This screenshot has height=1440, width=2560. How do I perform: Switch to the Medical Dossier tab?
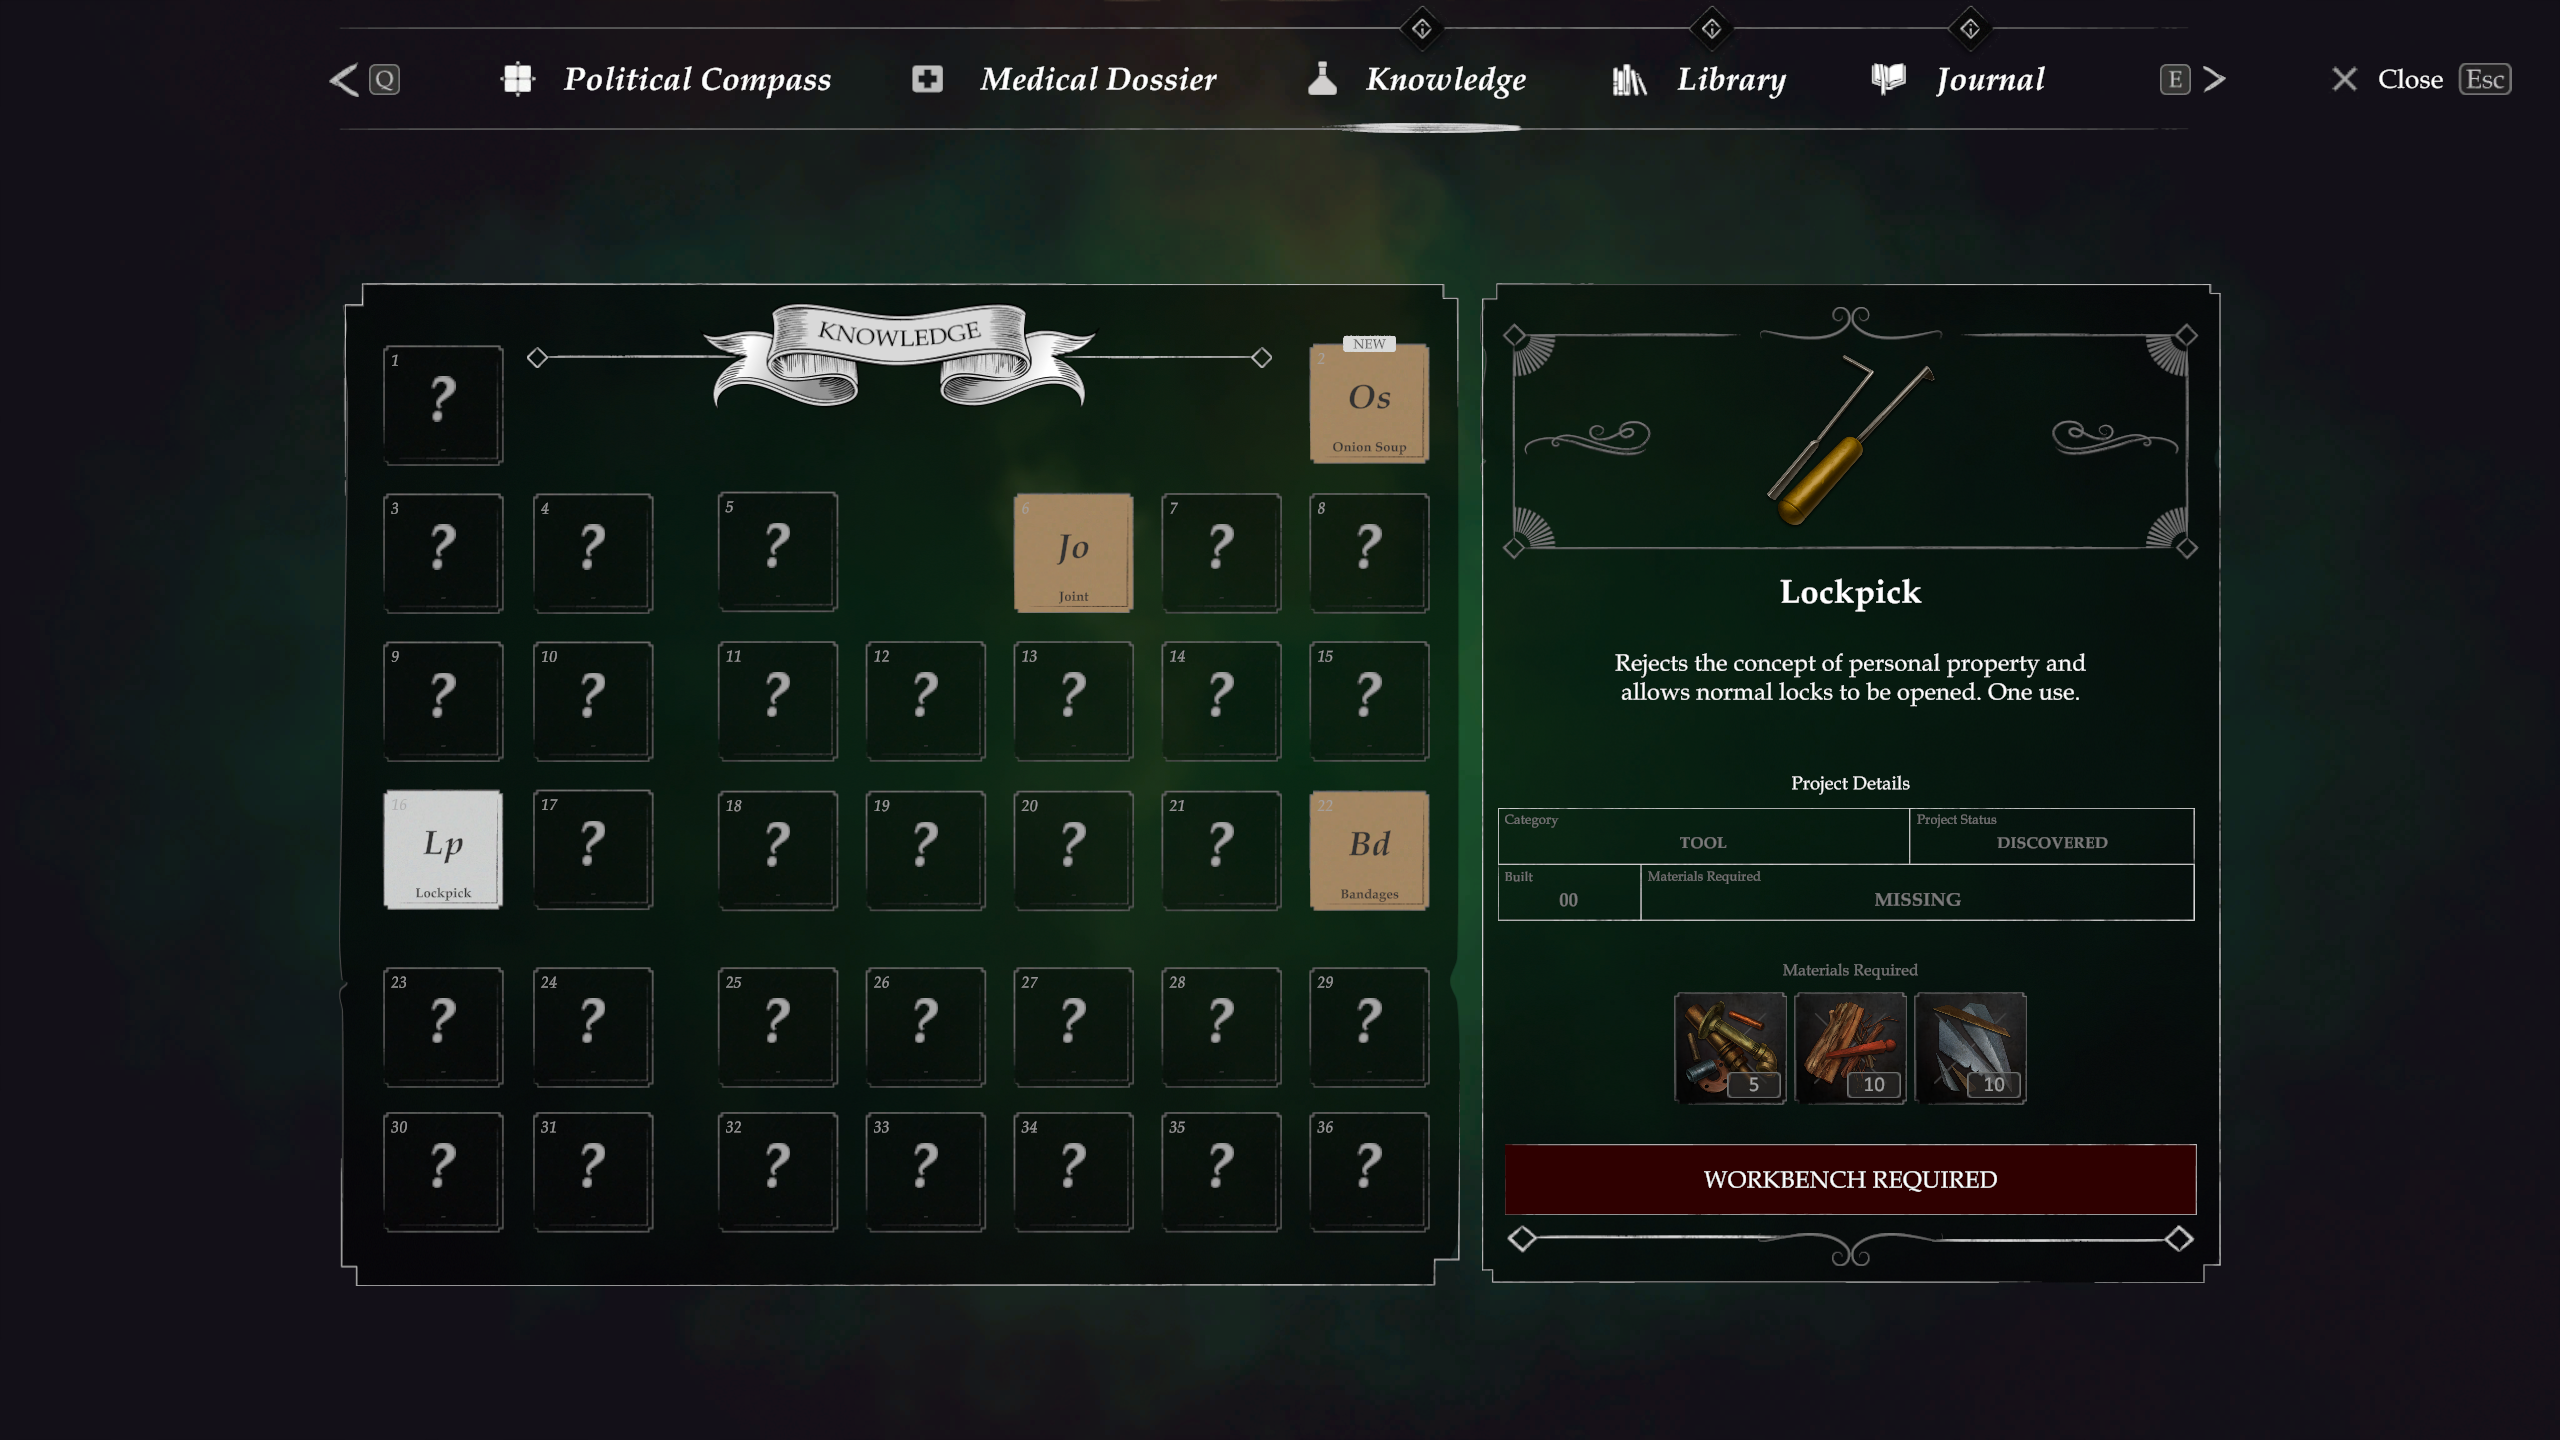(1064, 79)
